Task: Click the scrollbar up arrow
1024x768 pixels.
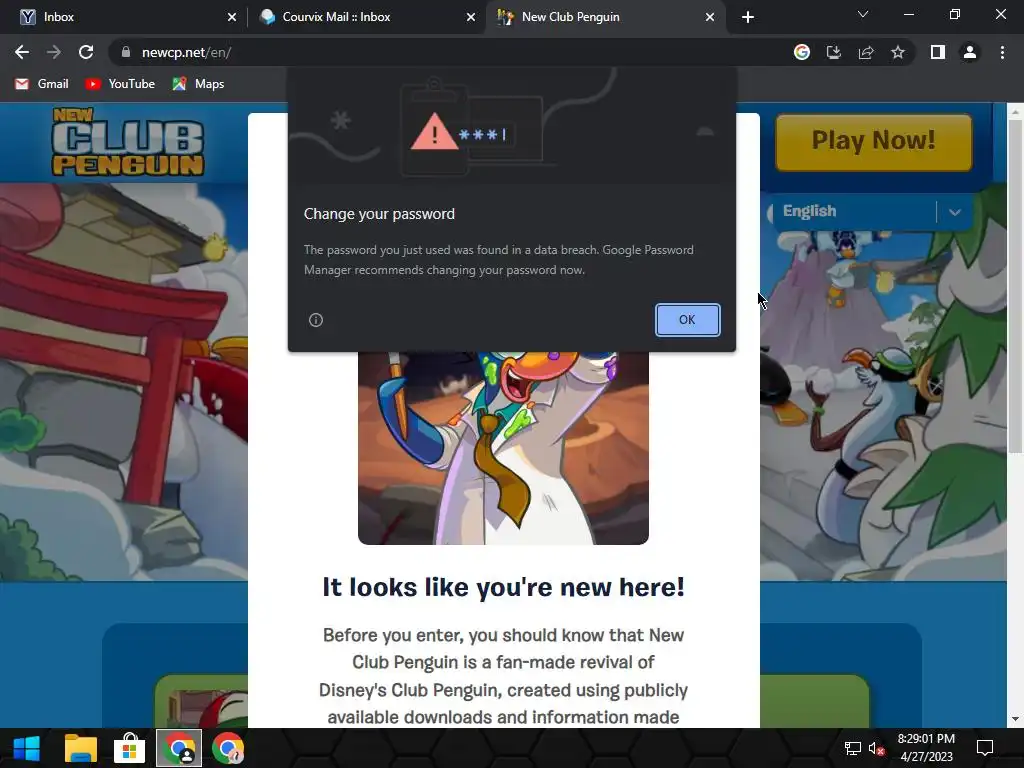Action: (x=1015, y=112)
